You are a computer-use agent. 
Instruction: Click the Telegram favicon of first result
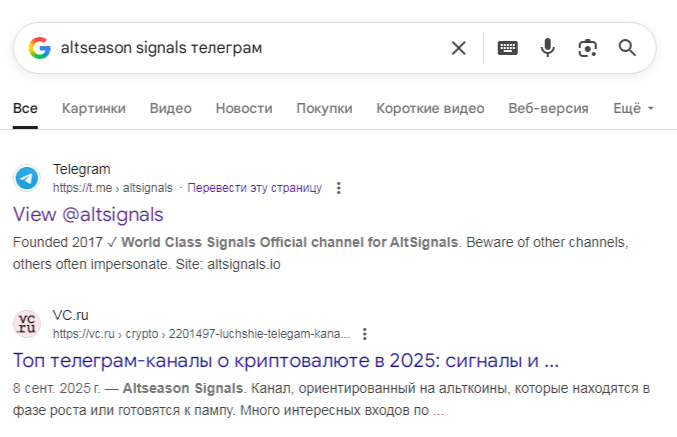coord(27,178)
